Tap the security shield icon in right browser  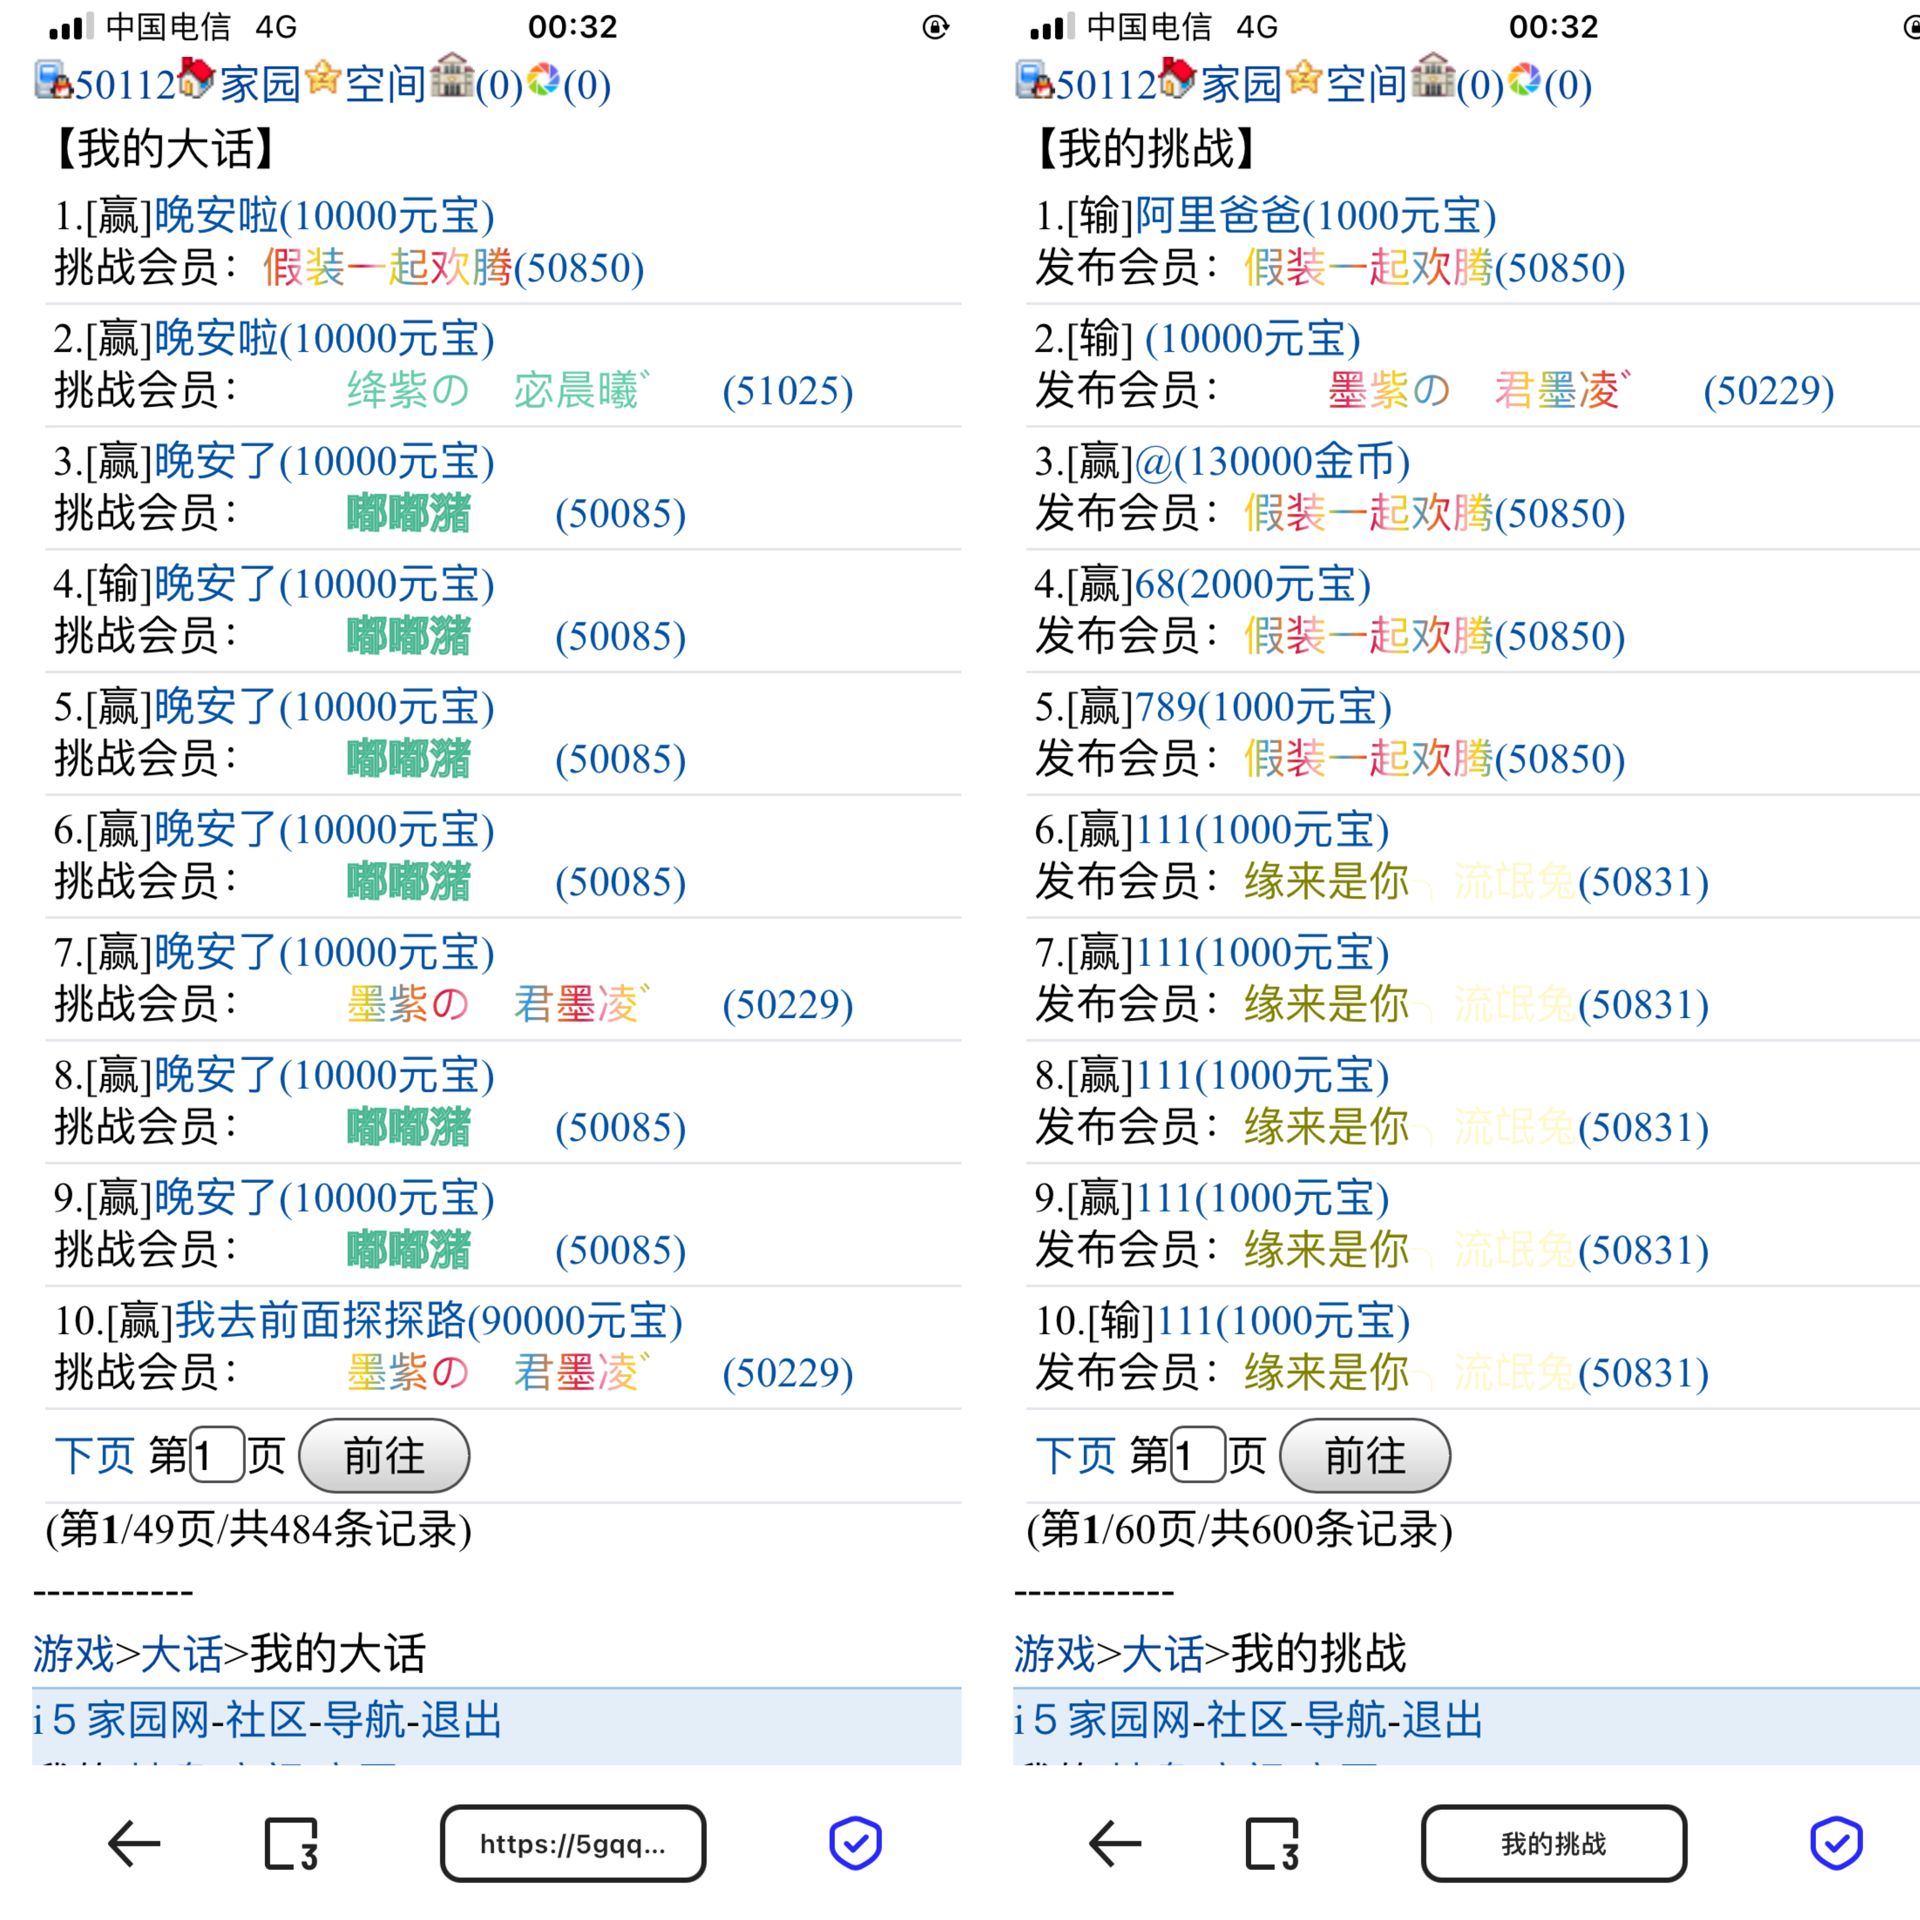[x=1836, y=1843]
